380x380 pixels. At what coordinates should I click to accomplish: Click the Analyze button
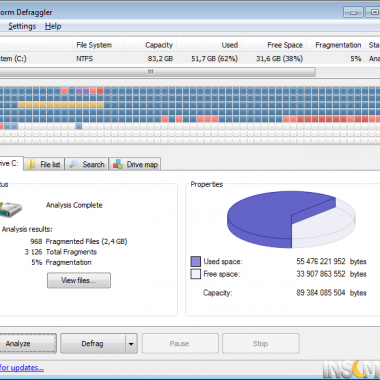click(28, 343)
